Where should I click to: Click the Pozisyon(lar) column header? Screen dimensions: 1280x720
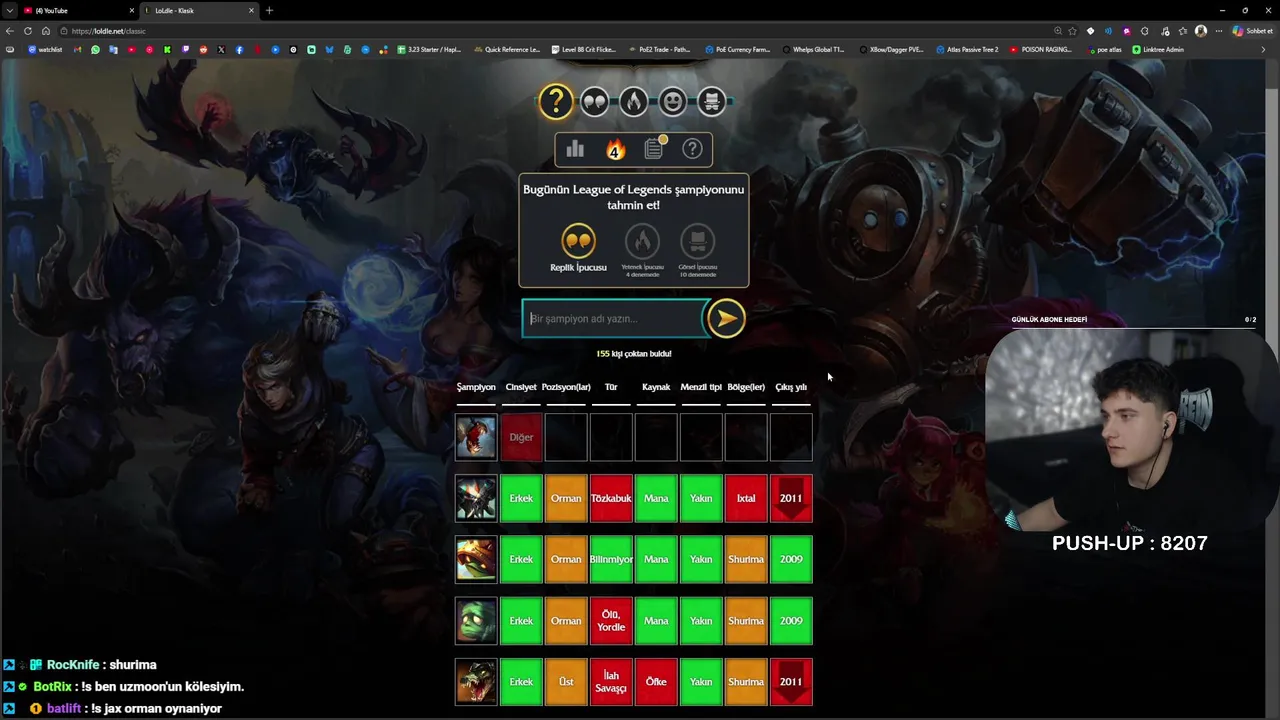tap(566, 387)
